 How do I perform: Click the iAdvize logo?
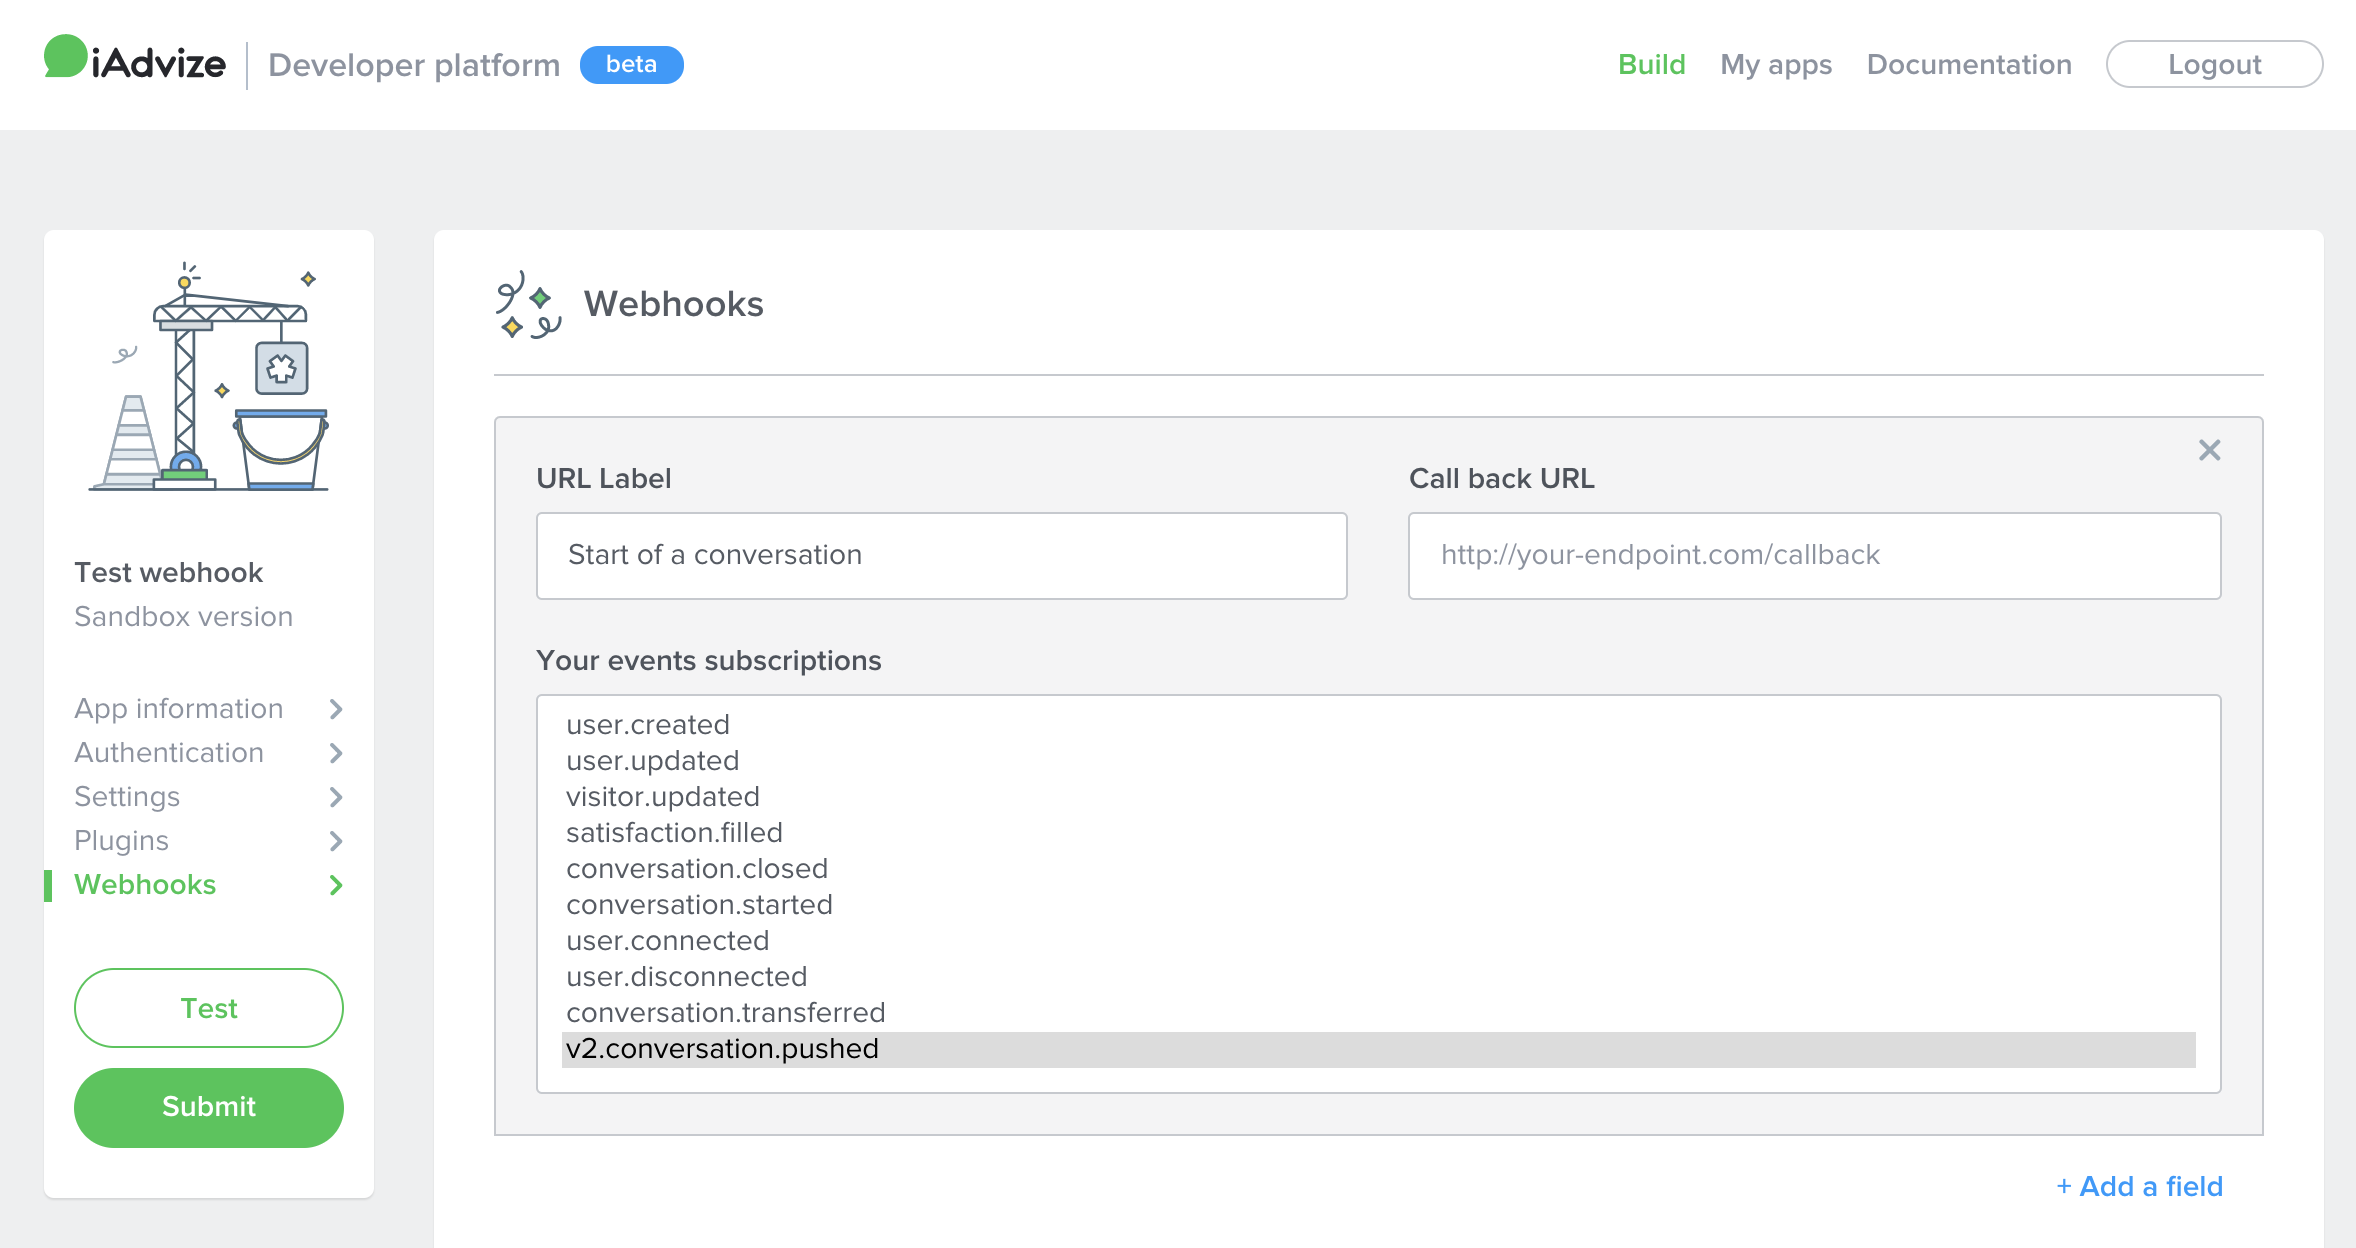(135, 62)
